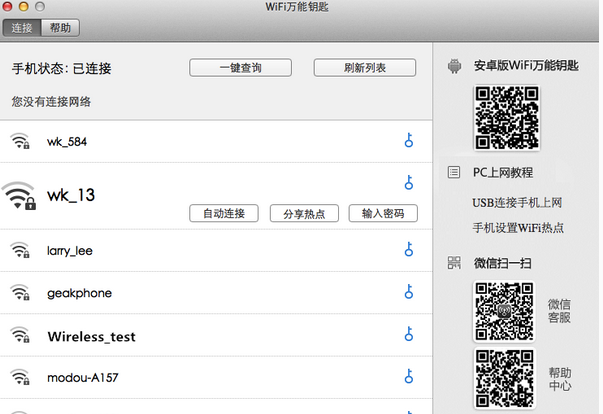Screen dimensions: 603x414
Task: Click the 微信客服 label
Action: coord(559,311)
